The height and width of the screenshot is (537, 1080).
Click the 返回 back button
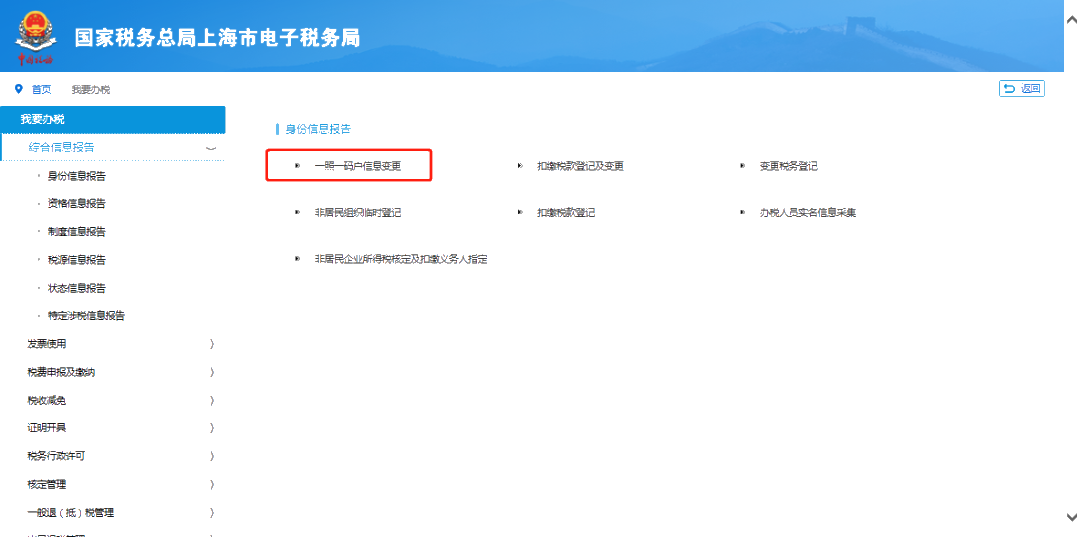click(1021, 88)
